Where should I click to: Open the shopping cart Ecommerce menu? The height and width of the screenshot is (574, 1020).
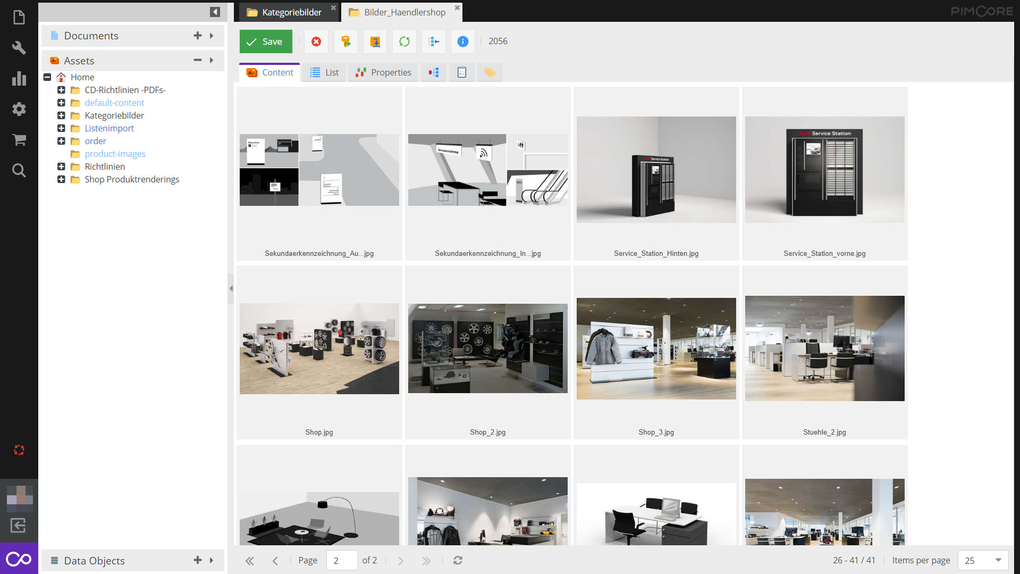19,140
